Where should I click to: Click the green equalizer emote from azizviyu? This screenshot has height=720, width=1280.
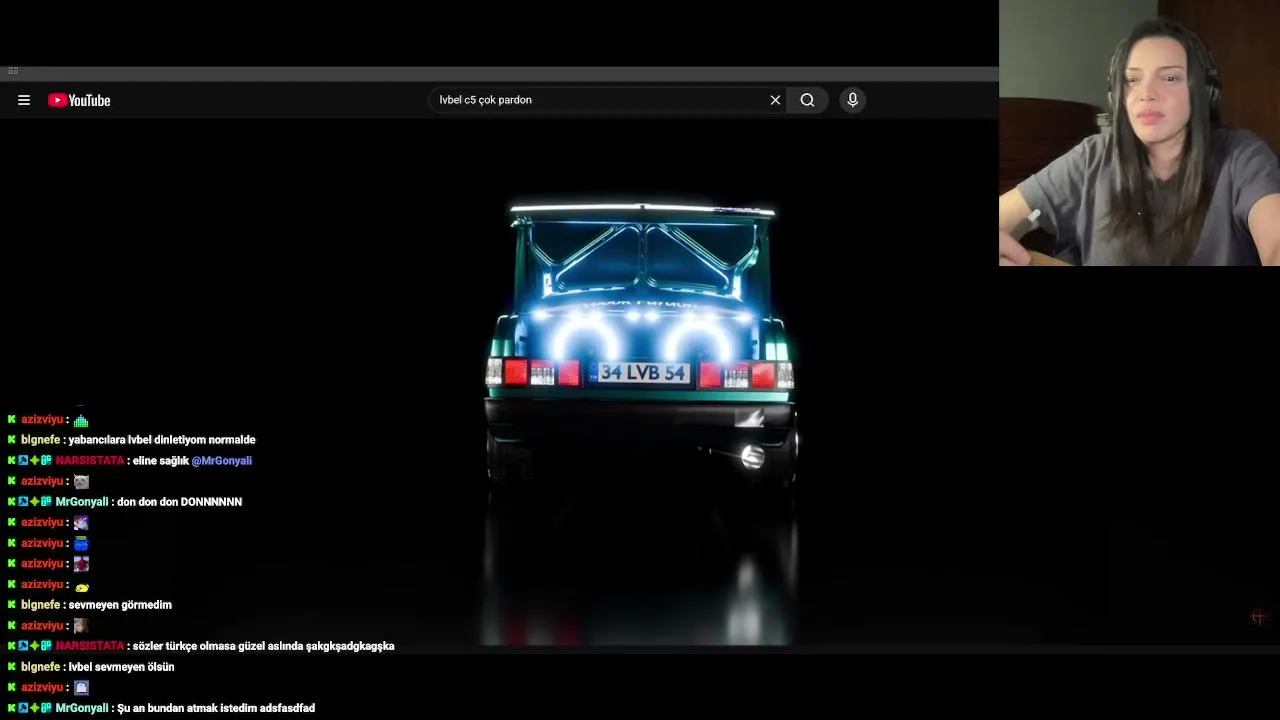pos(81,420)
